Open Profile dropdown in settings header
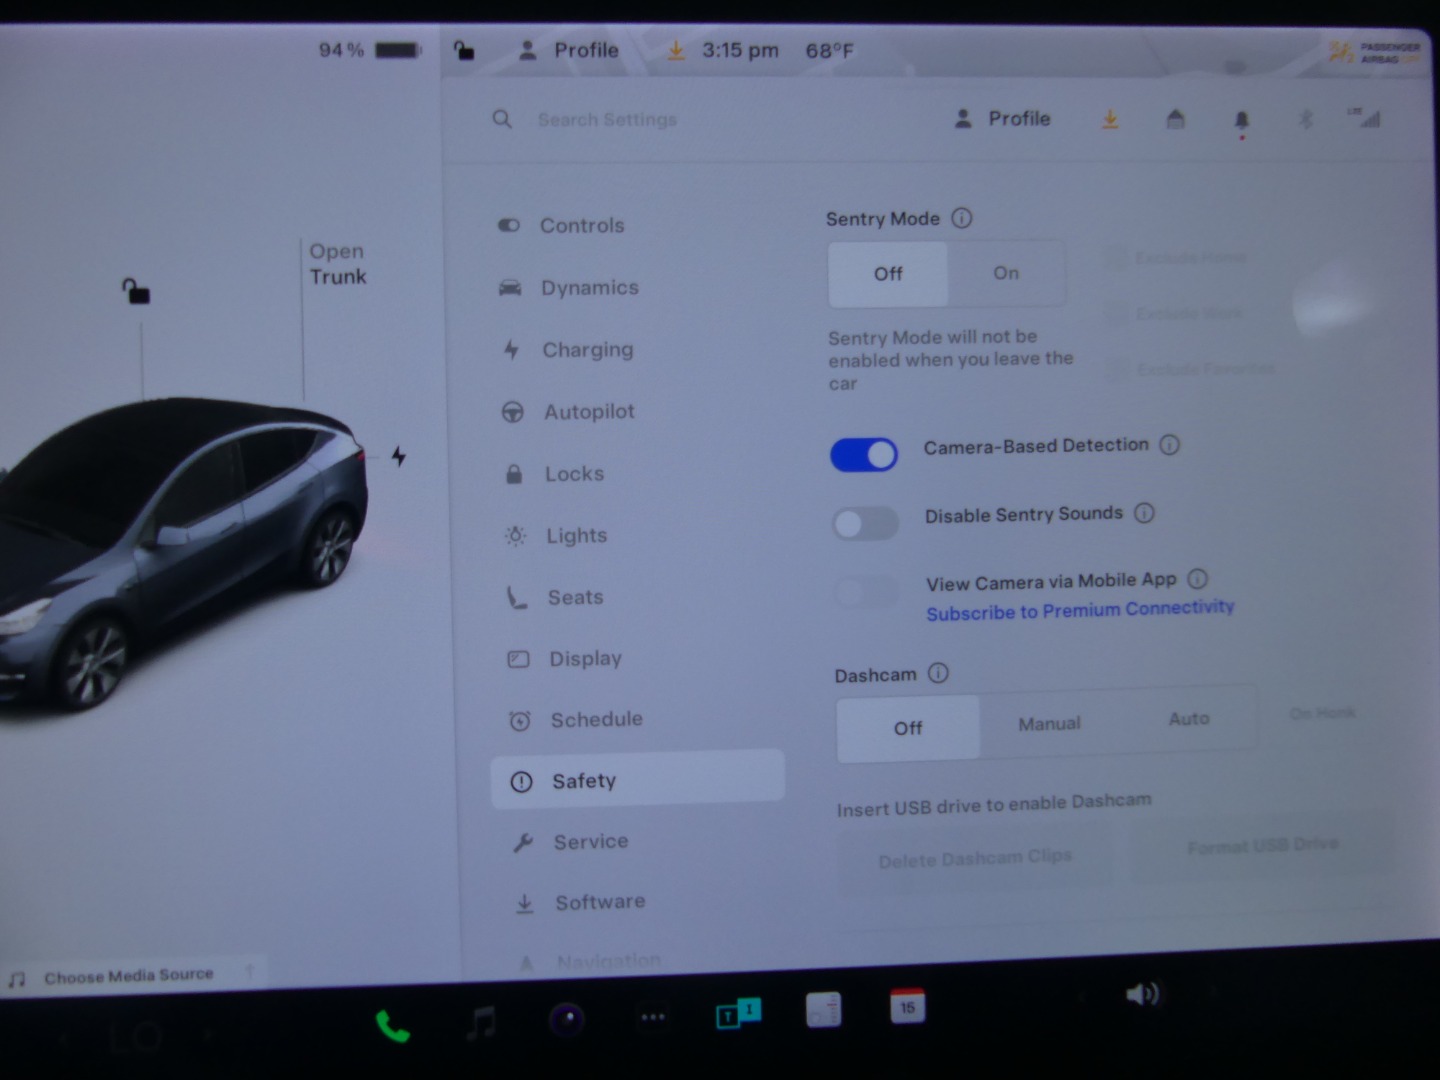The height and width of the screenshot is (1080, 1440). pyautogui.click(x=1003, y=119)
